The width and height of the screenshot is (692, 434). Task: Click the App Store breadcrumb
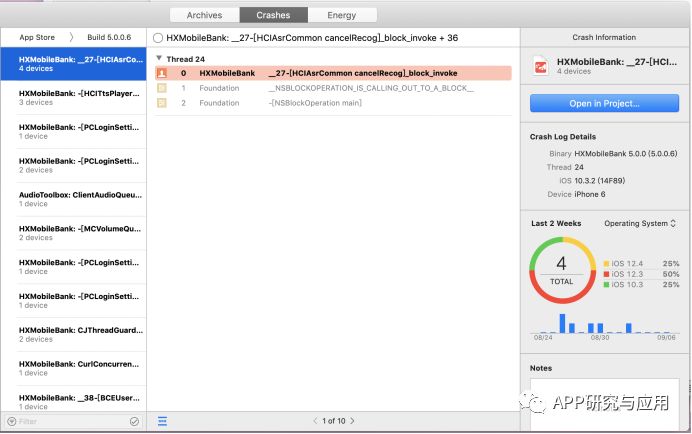(37, 38)
